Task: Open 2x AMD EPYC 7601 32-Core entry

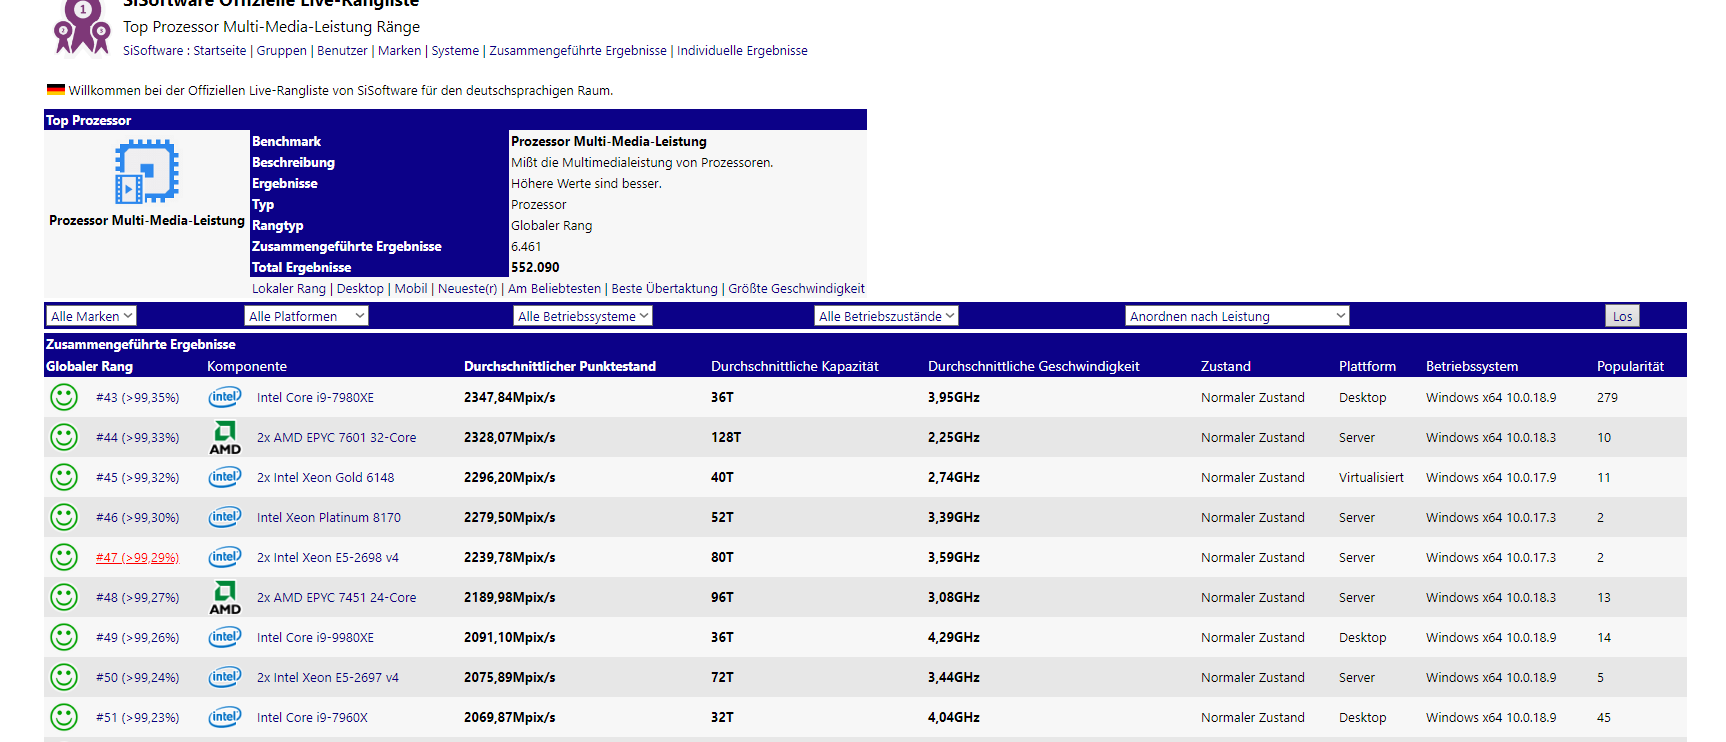Action: 336,438
